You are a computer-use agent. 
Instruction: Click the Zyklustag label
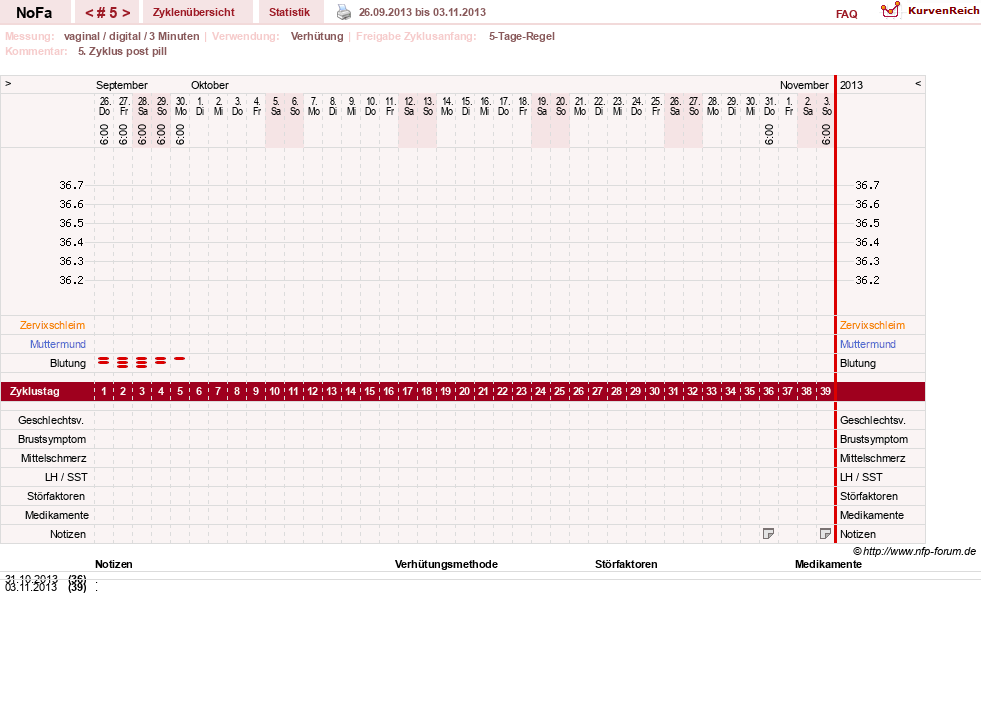[34, 391]
